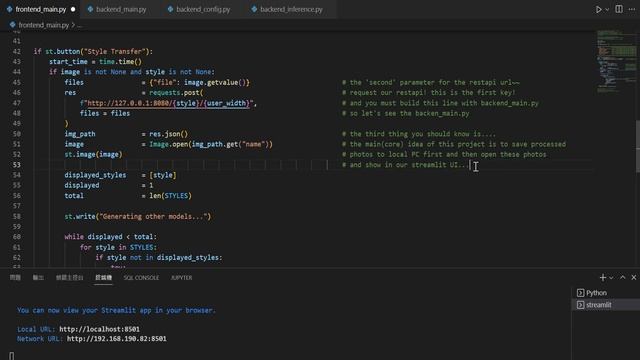Close the bottom panel
The image size is (640, 360).
(x=633, y=278)
